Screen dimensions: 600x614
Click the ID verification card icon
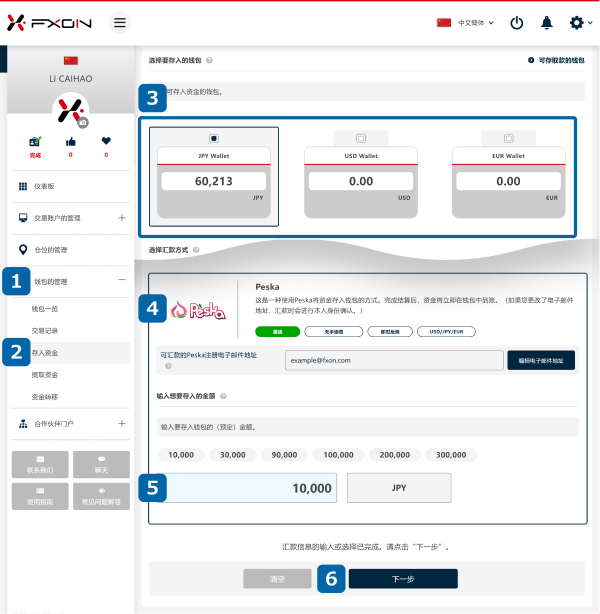pos(35,141)
